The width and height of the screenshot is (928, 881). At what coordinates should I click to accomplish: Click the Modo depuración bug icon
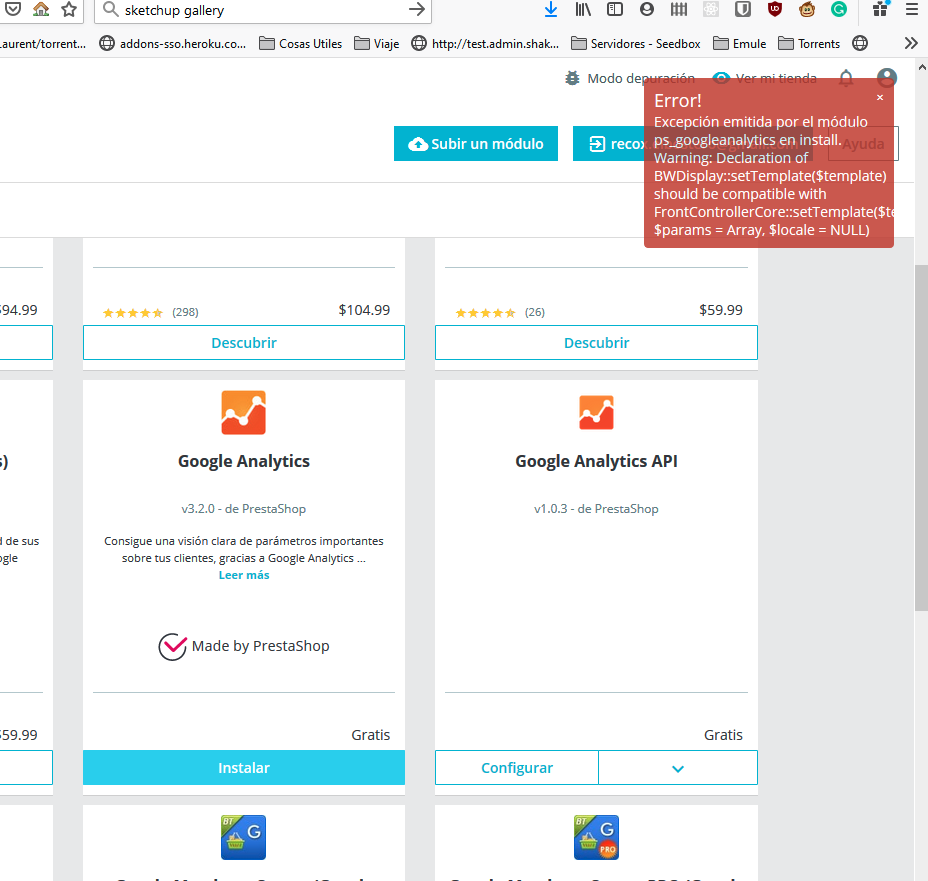[x=572, y=78]
